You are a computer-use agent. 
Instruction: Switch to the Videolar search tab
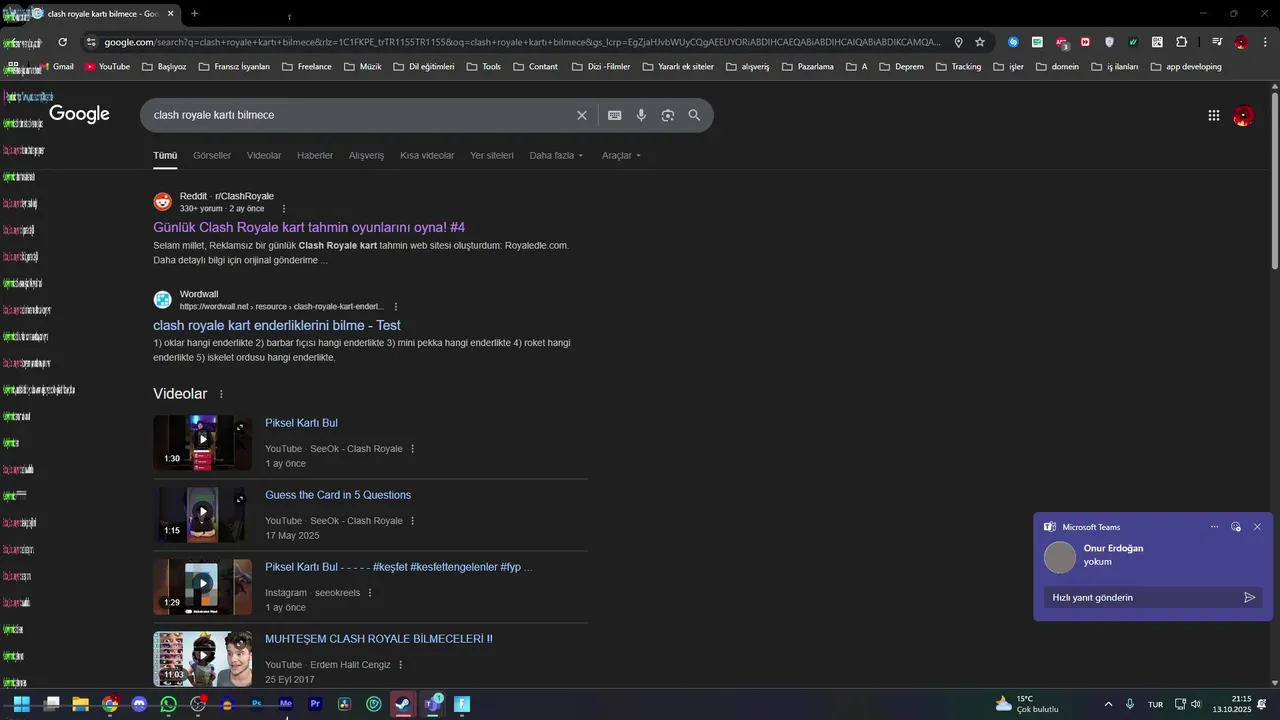tap(264, 156)
